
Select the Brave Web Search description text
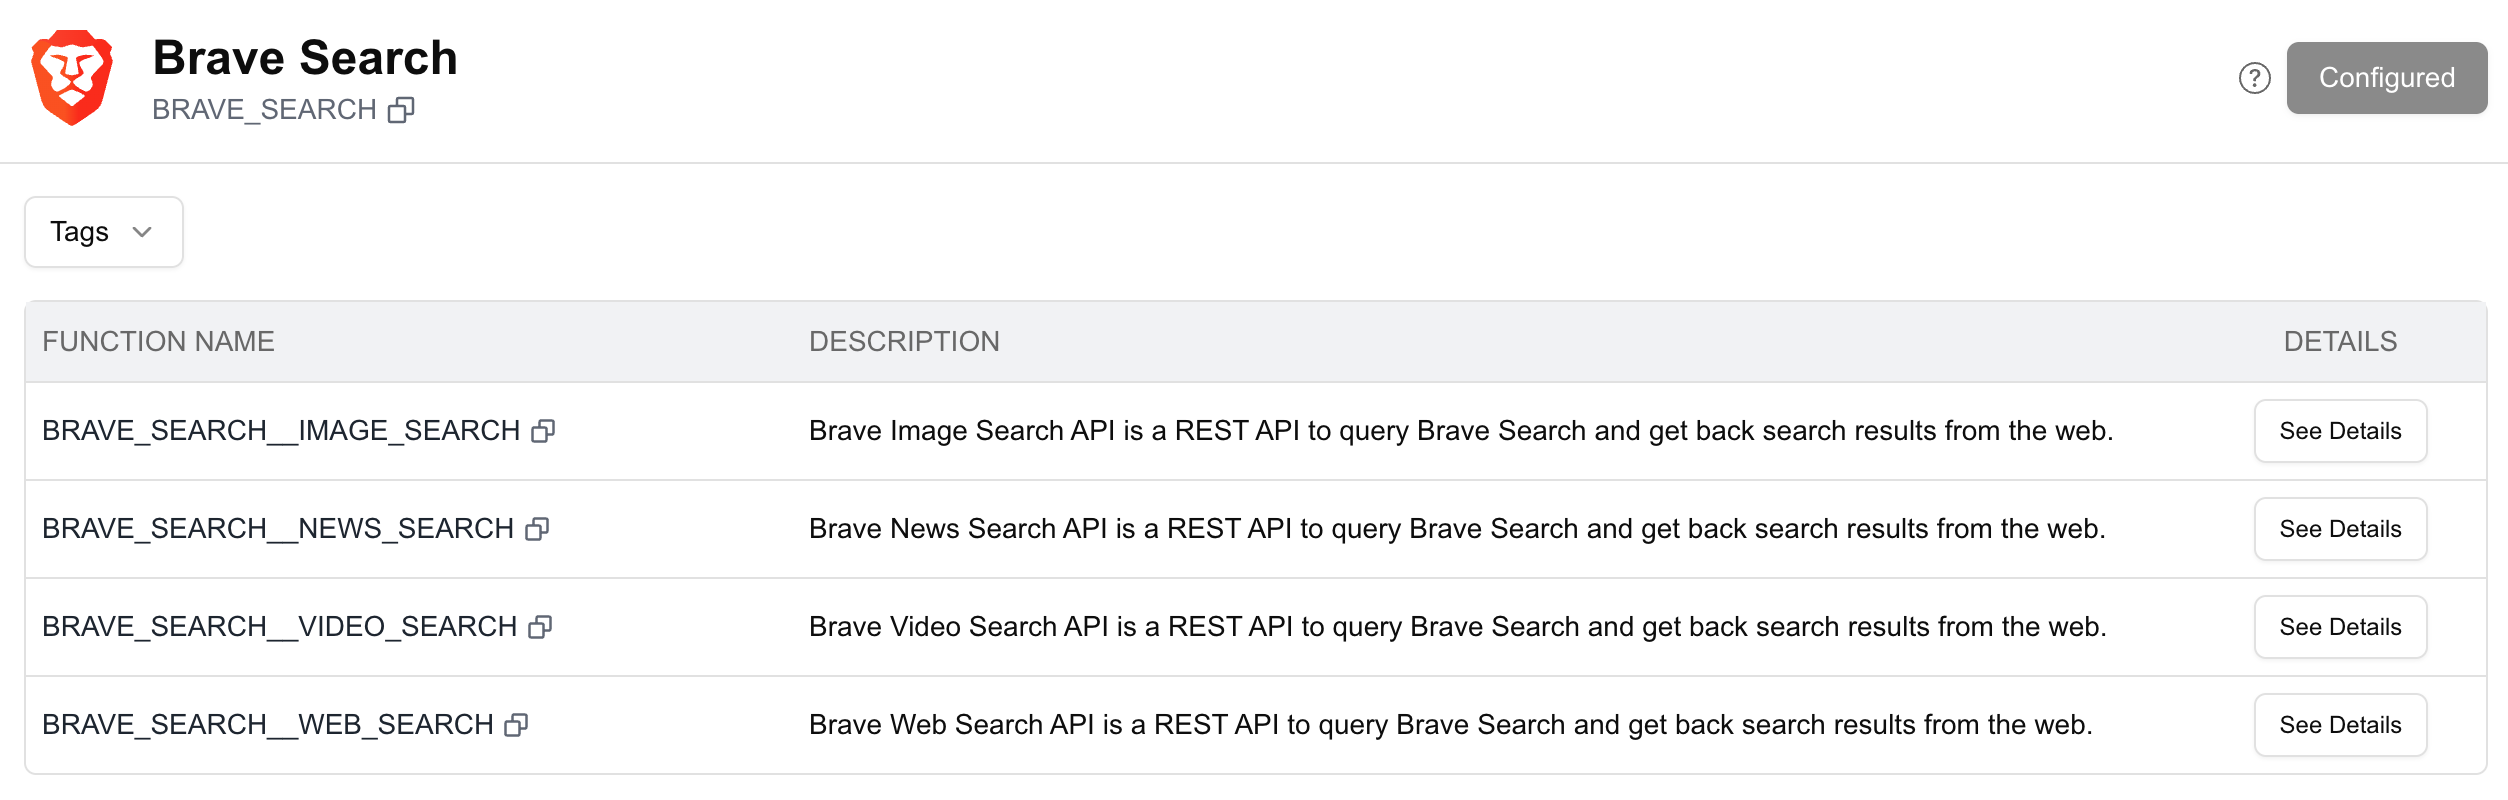[x=1451, y=725]
